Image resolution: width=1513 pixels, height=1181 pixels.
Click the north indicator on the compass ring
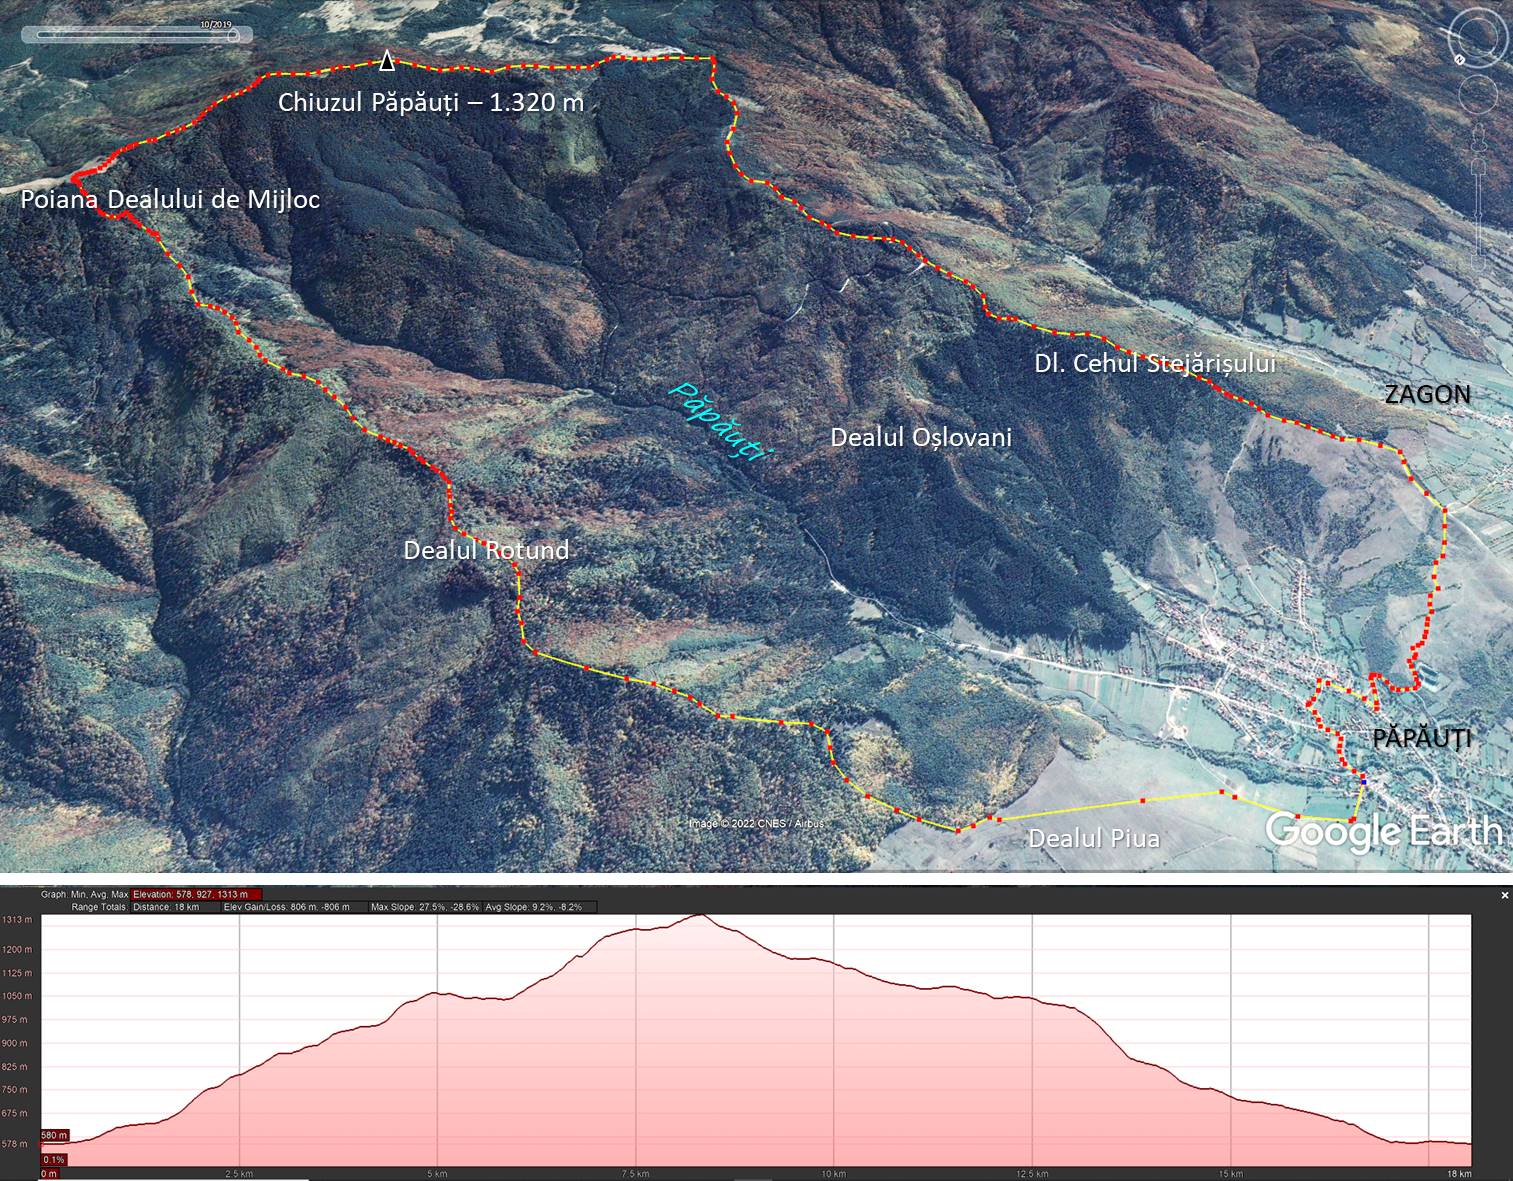coord(1460,60)
